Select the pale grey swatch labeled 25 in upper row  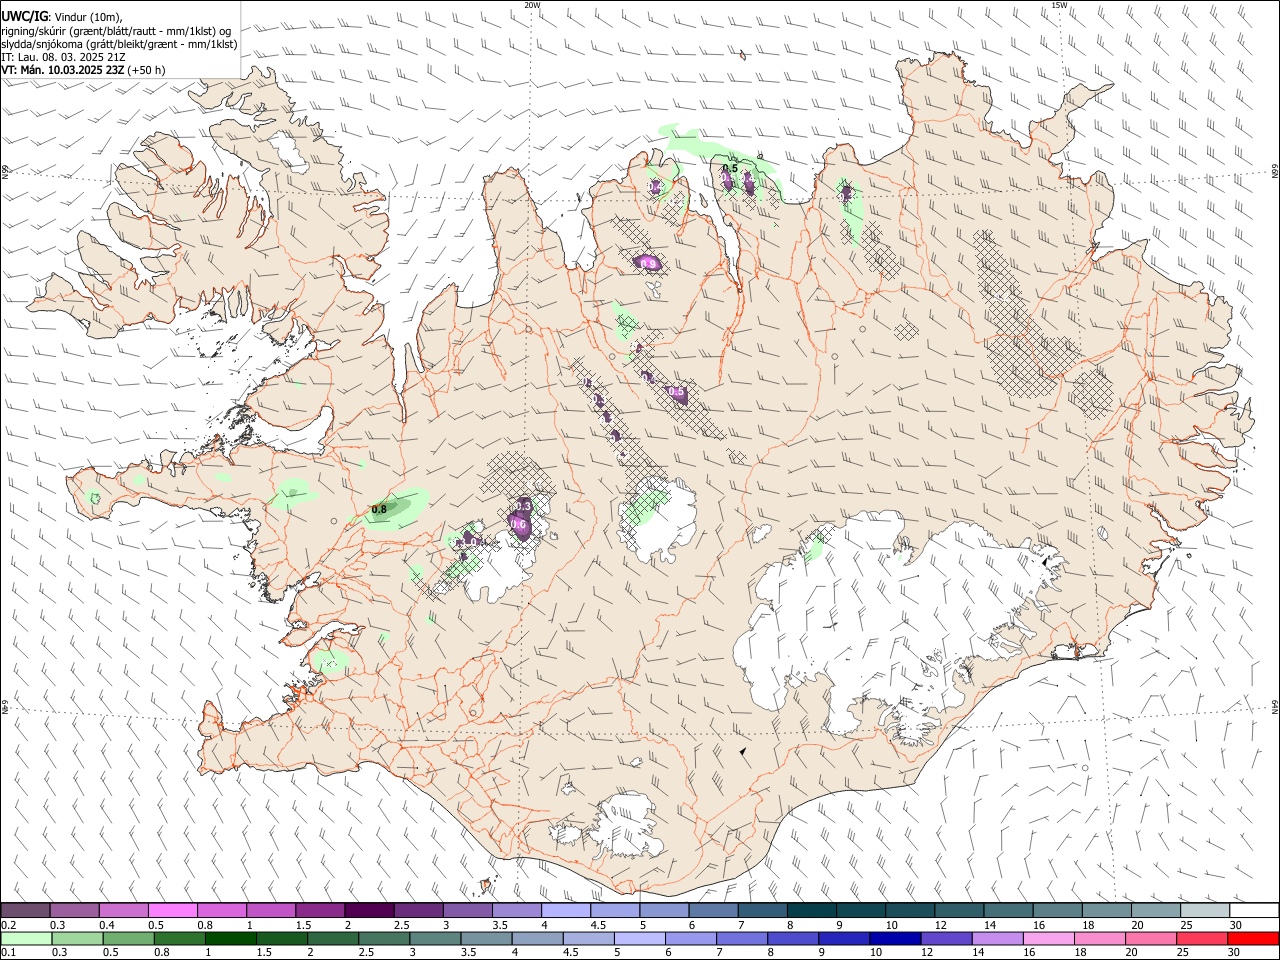pyautogui.click(x=1205, y=910)
